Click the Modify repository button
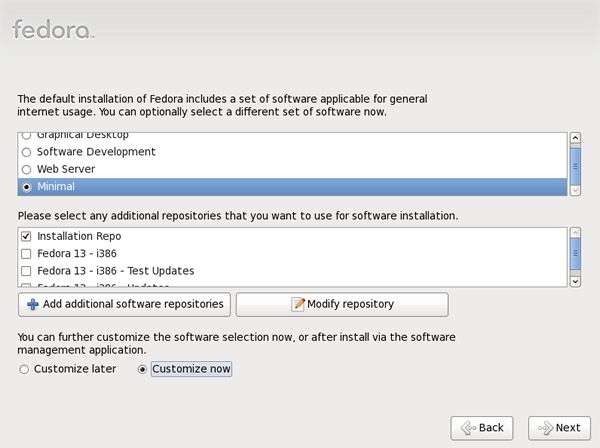 pyautogui.click(x=342, y=305)
